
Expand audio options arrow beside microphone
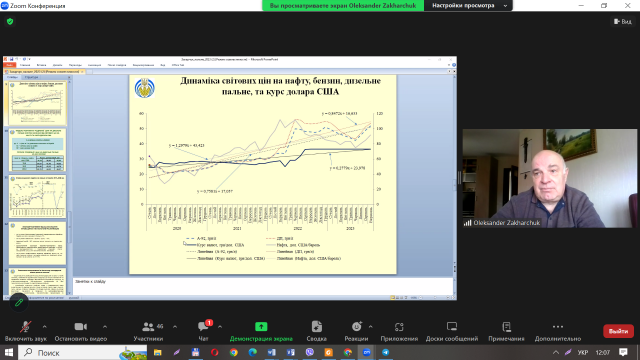44,327
